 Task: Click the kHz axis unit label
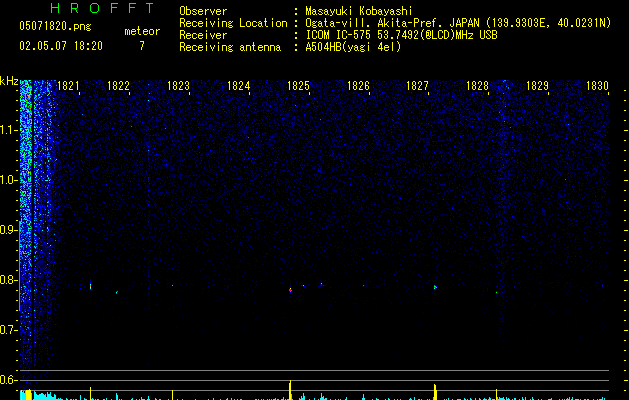tap(9, 81)
